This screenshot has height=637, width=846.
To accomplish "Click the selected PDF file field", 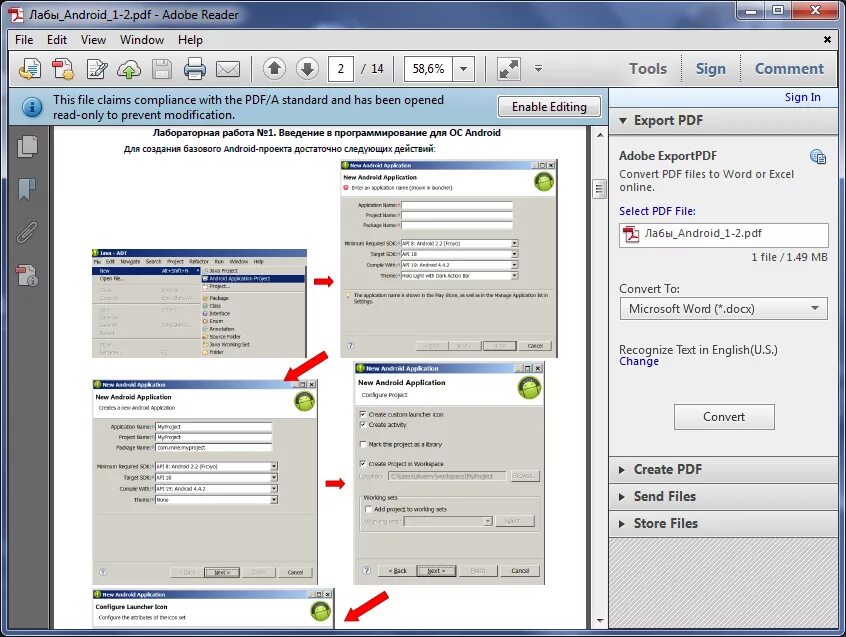I will pos(724,235).
